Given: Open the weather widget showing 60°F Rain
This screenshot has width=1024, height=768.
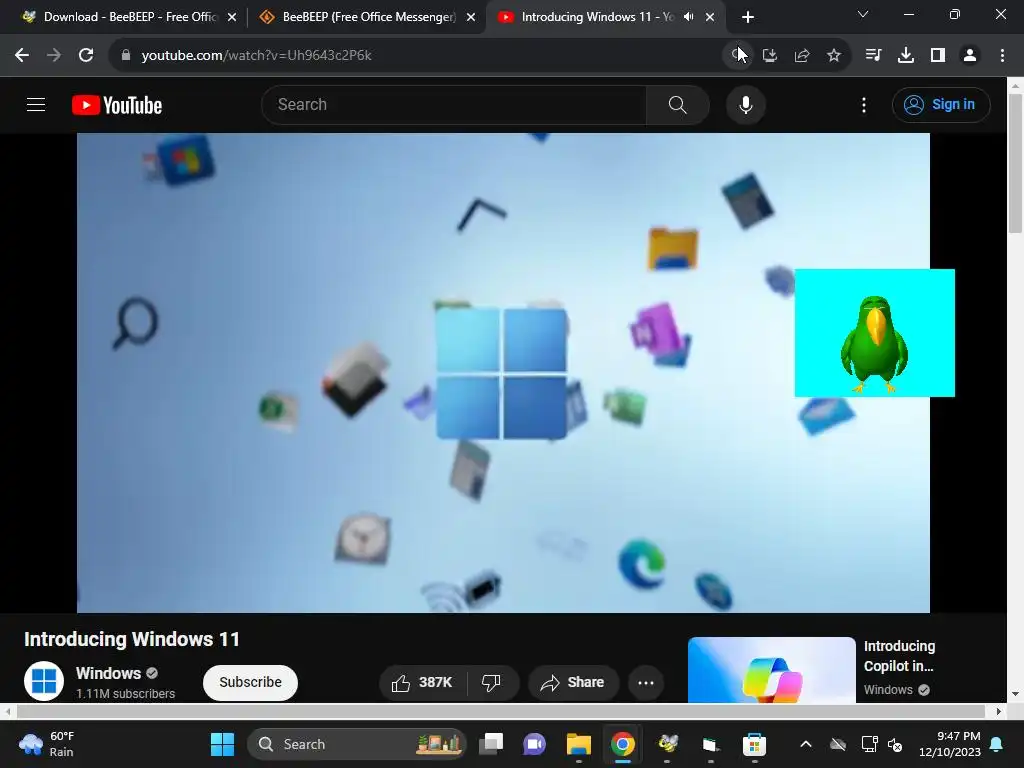Looking at the screenshot, I should (48, 744).
